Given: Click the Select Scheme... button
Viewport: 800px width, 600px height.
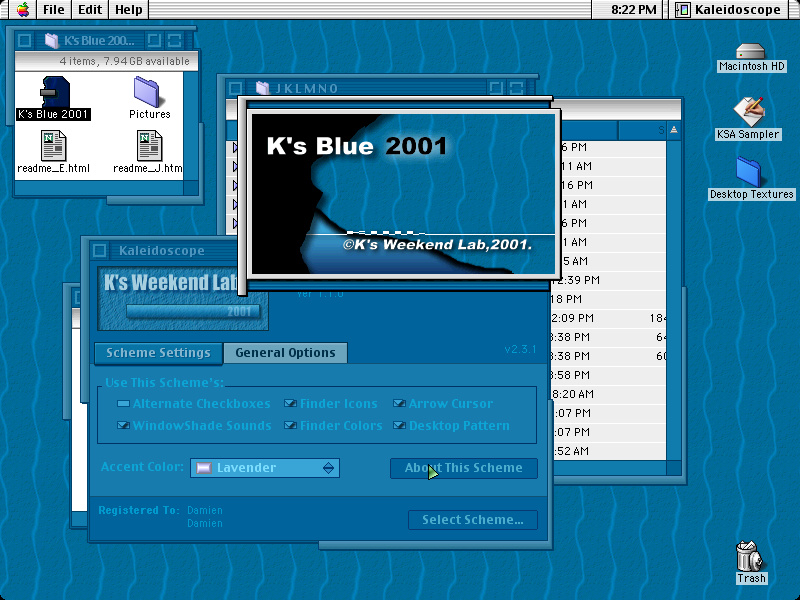Looking at the screenshot, I should pos(472,520).
